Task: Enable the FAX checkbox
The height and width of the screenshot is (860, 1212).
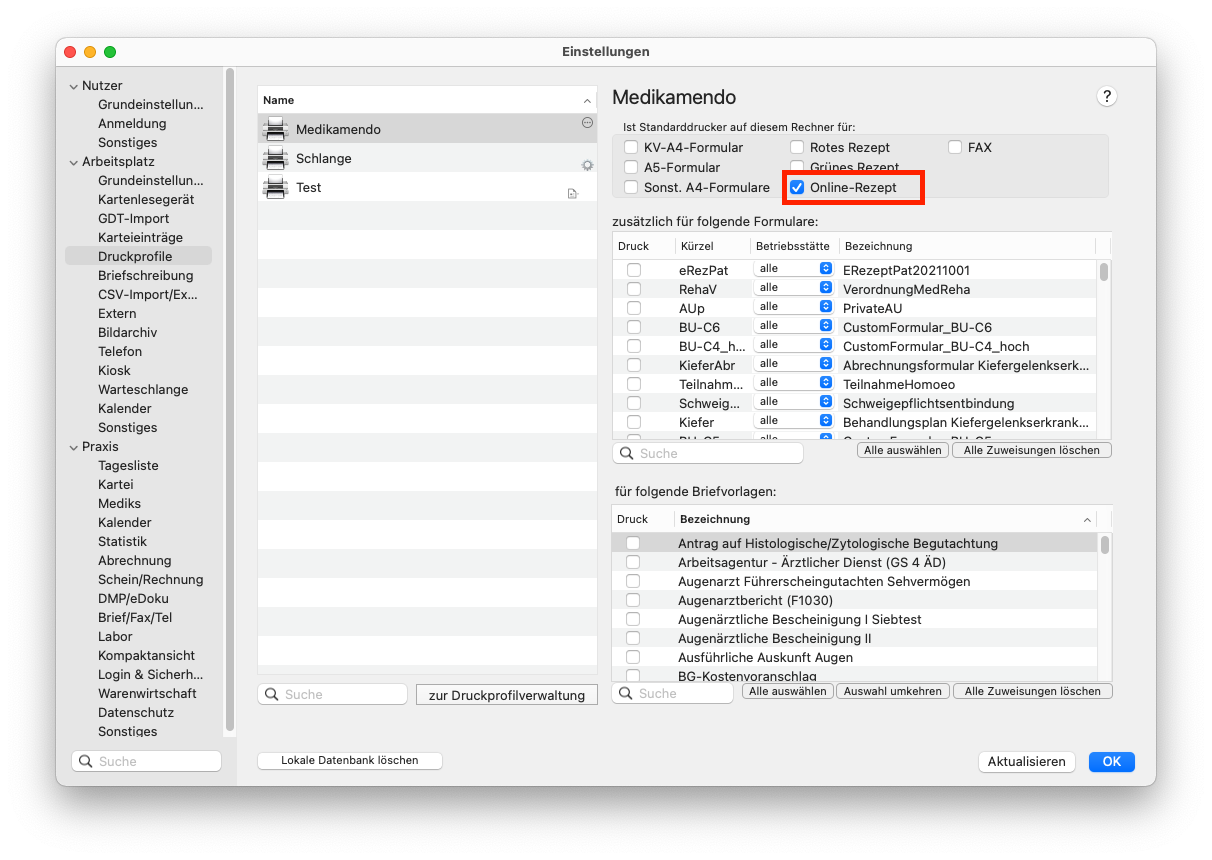Action: click(x=955, y=147)
